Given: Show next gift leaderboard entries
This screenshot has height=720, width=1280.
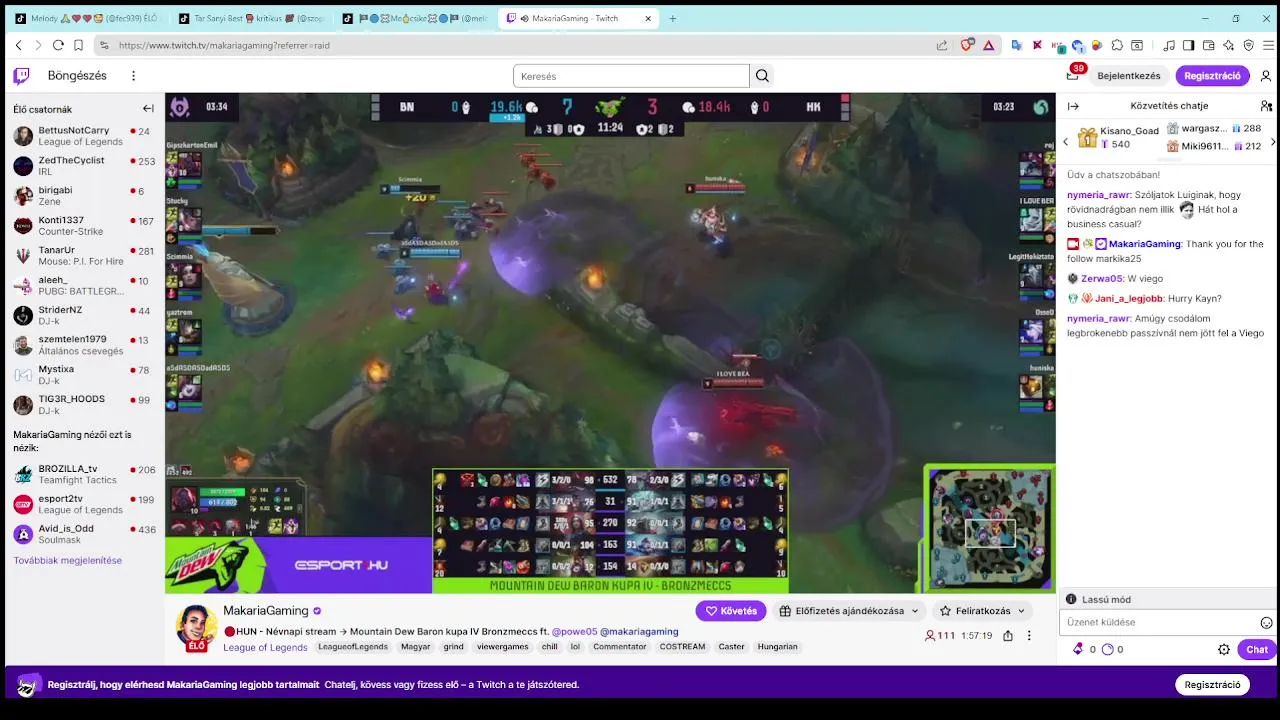Looking at the screenshot, I should coord(1272,142).
